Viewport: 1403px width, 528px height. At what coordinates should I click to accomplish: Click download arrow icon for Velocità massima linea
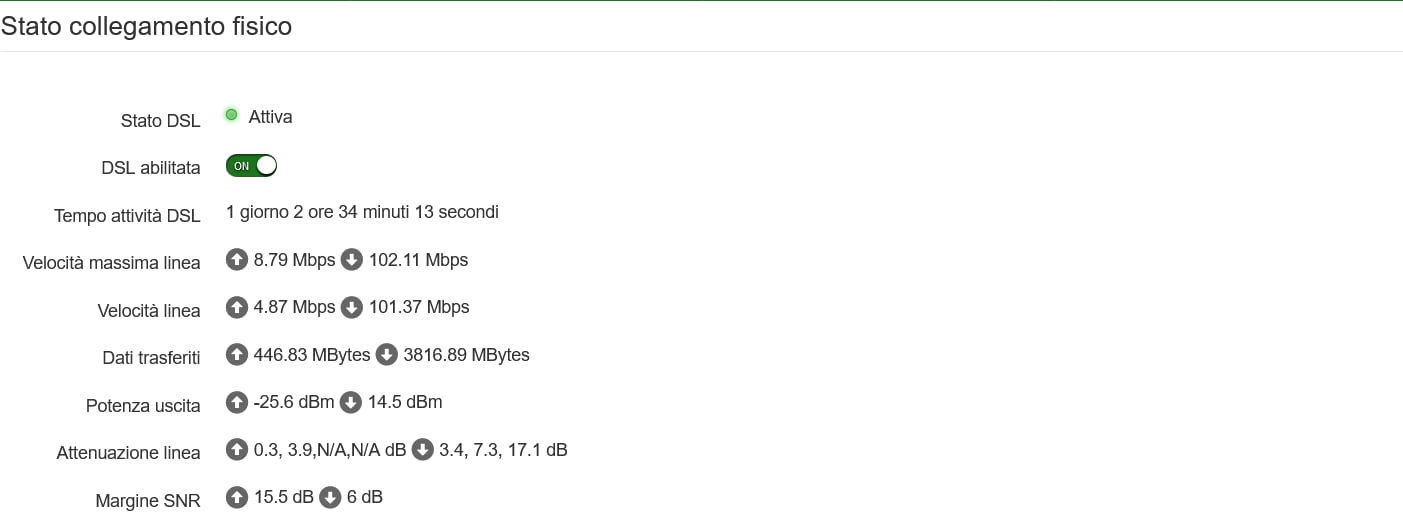click(x=352, y=260)
